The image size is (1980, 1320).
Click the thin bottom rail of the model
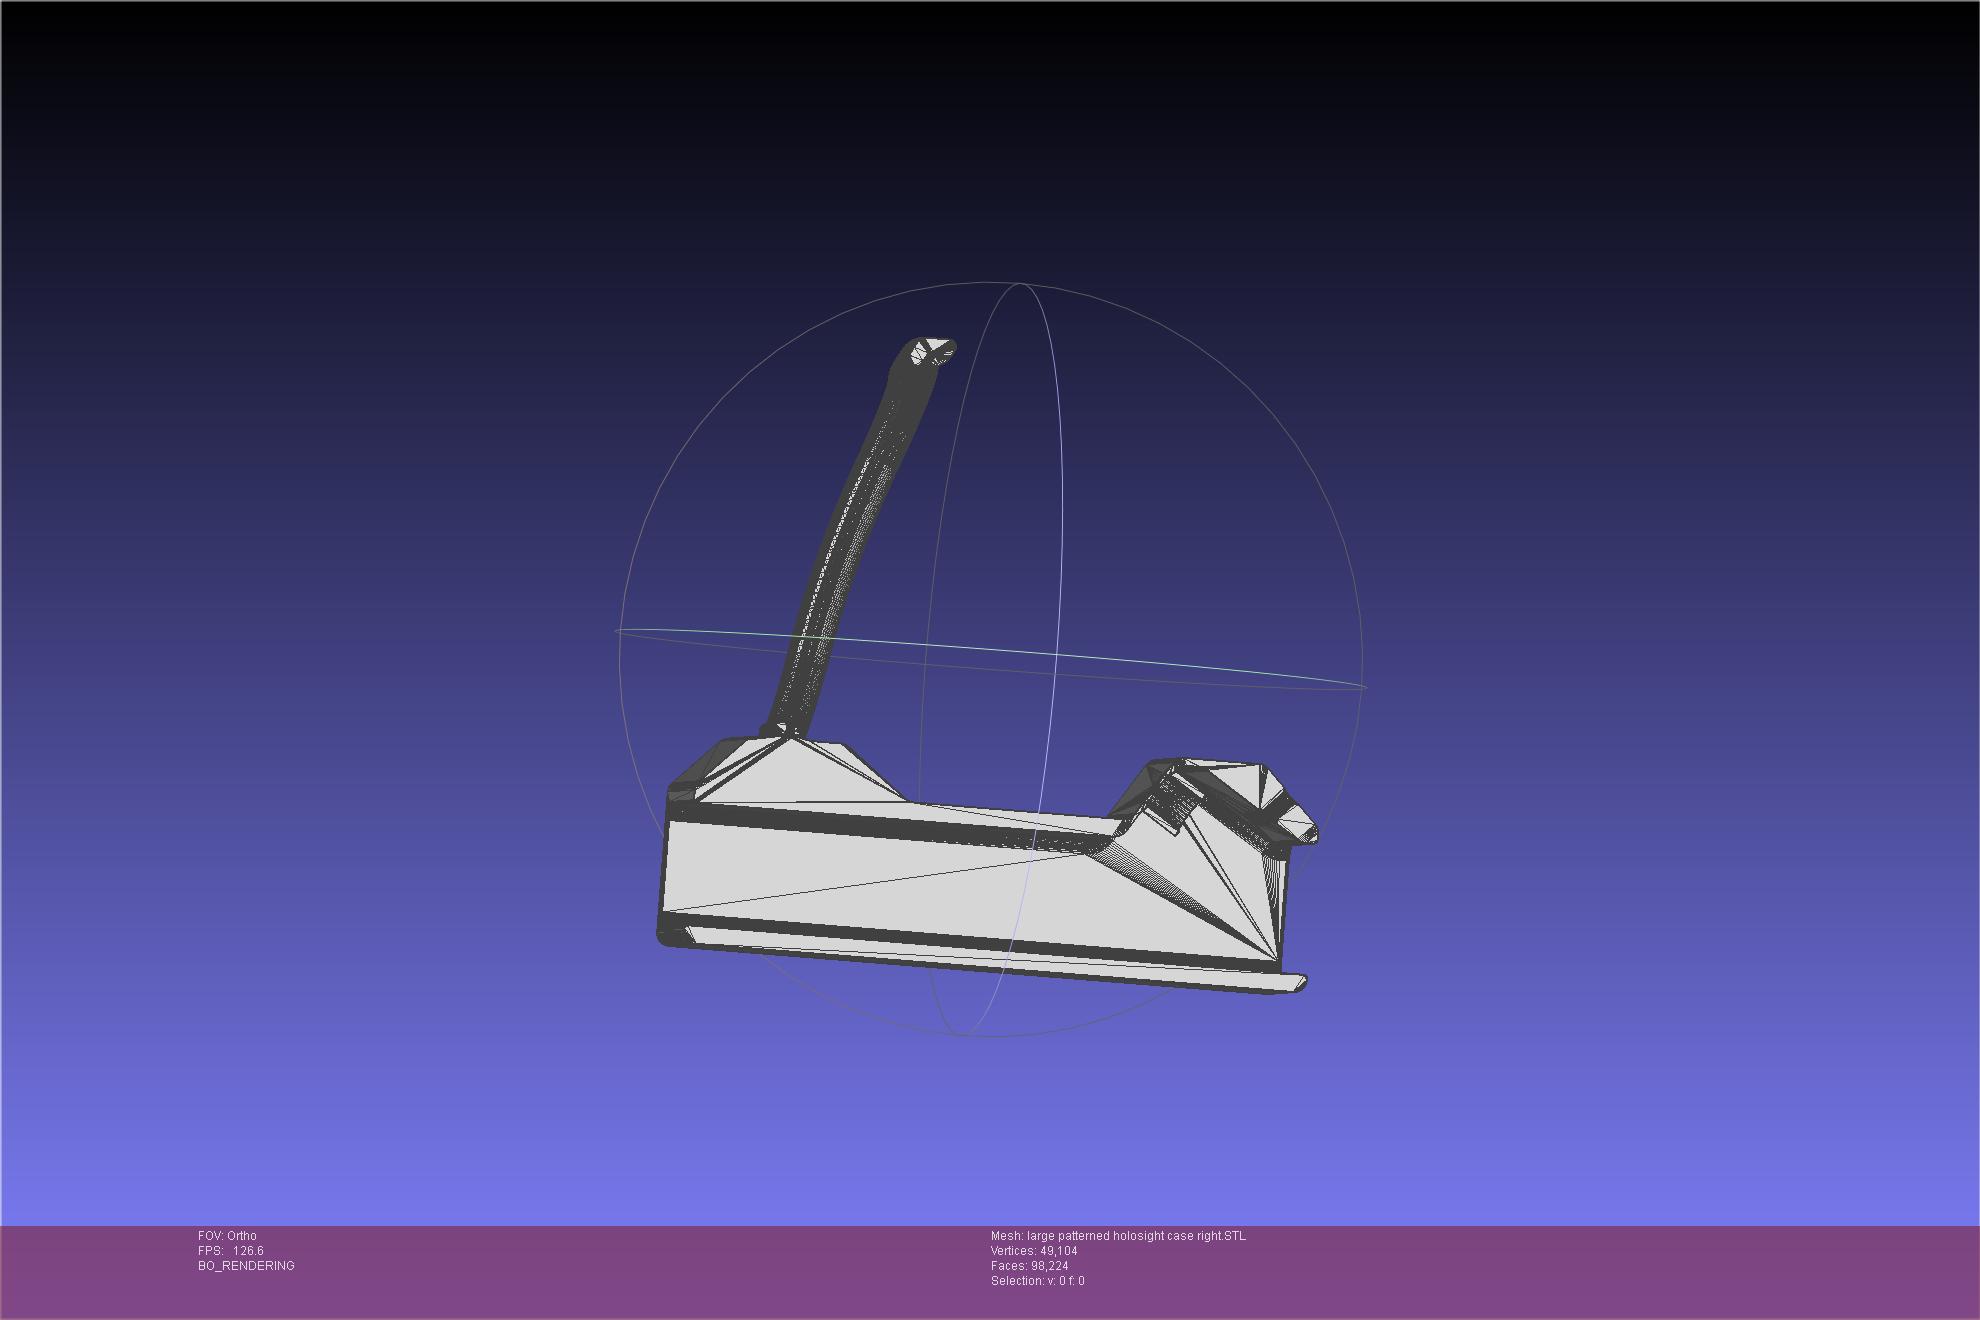pos(1000,962)
